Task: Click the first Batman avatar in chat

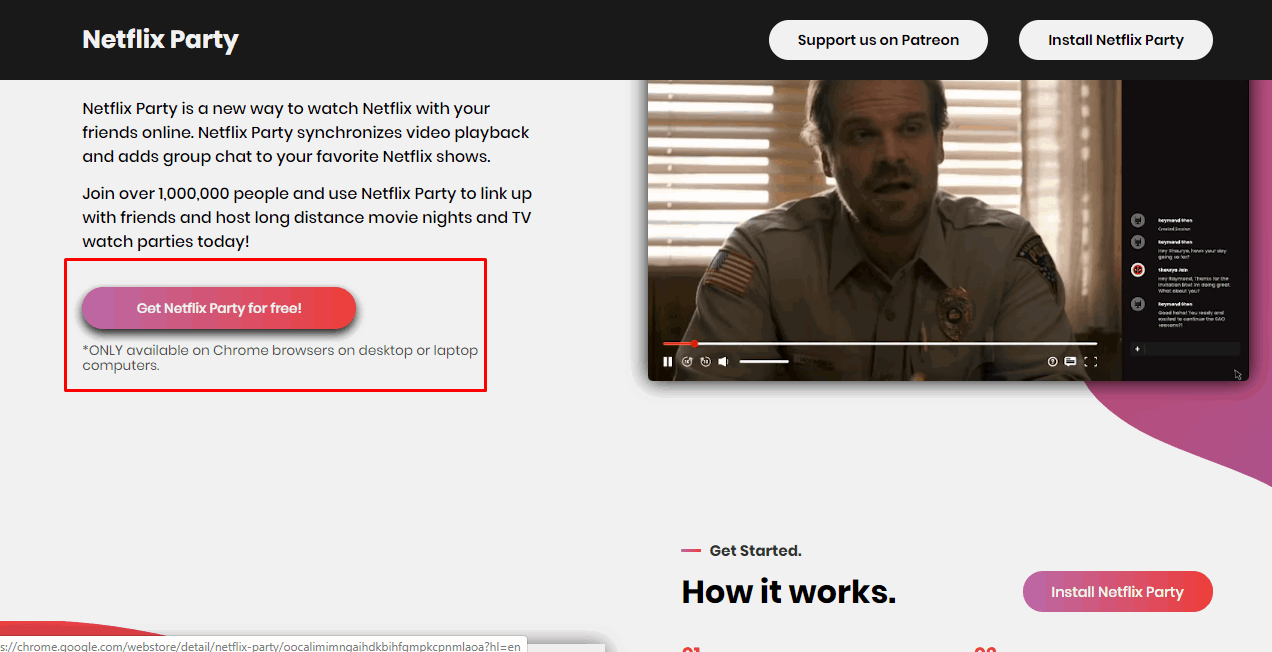Action: [x=1138, y=220]
